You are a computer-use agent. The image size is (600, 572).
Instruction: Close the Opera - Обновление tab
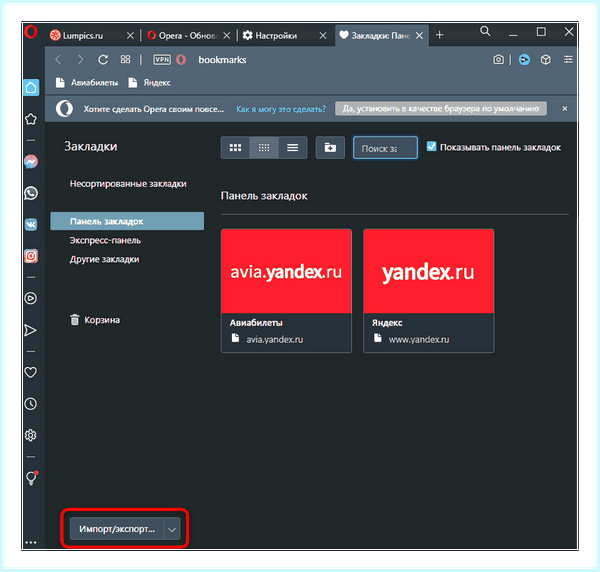227,36
